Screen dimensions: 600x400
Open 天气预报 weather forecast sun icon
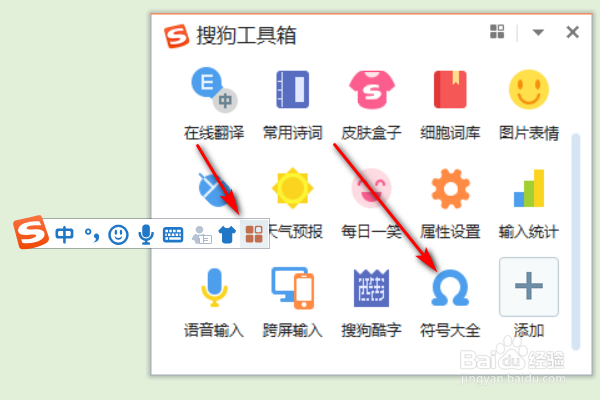293,188
